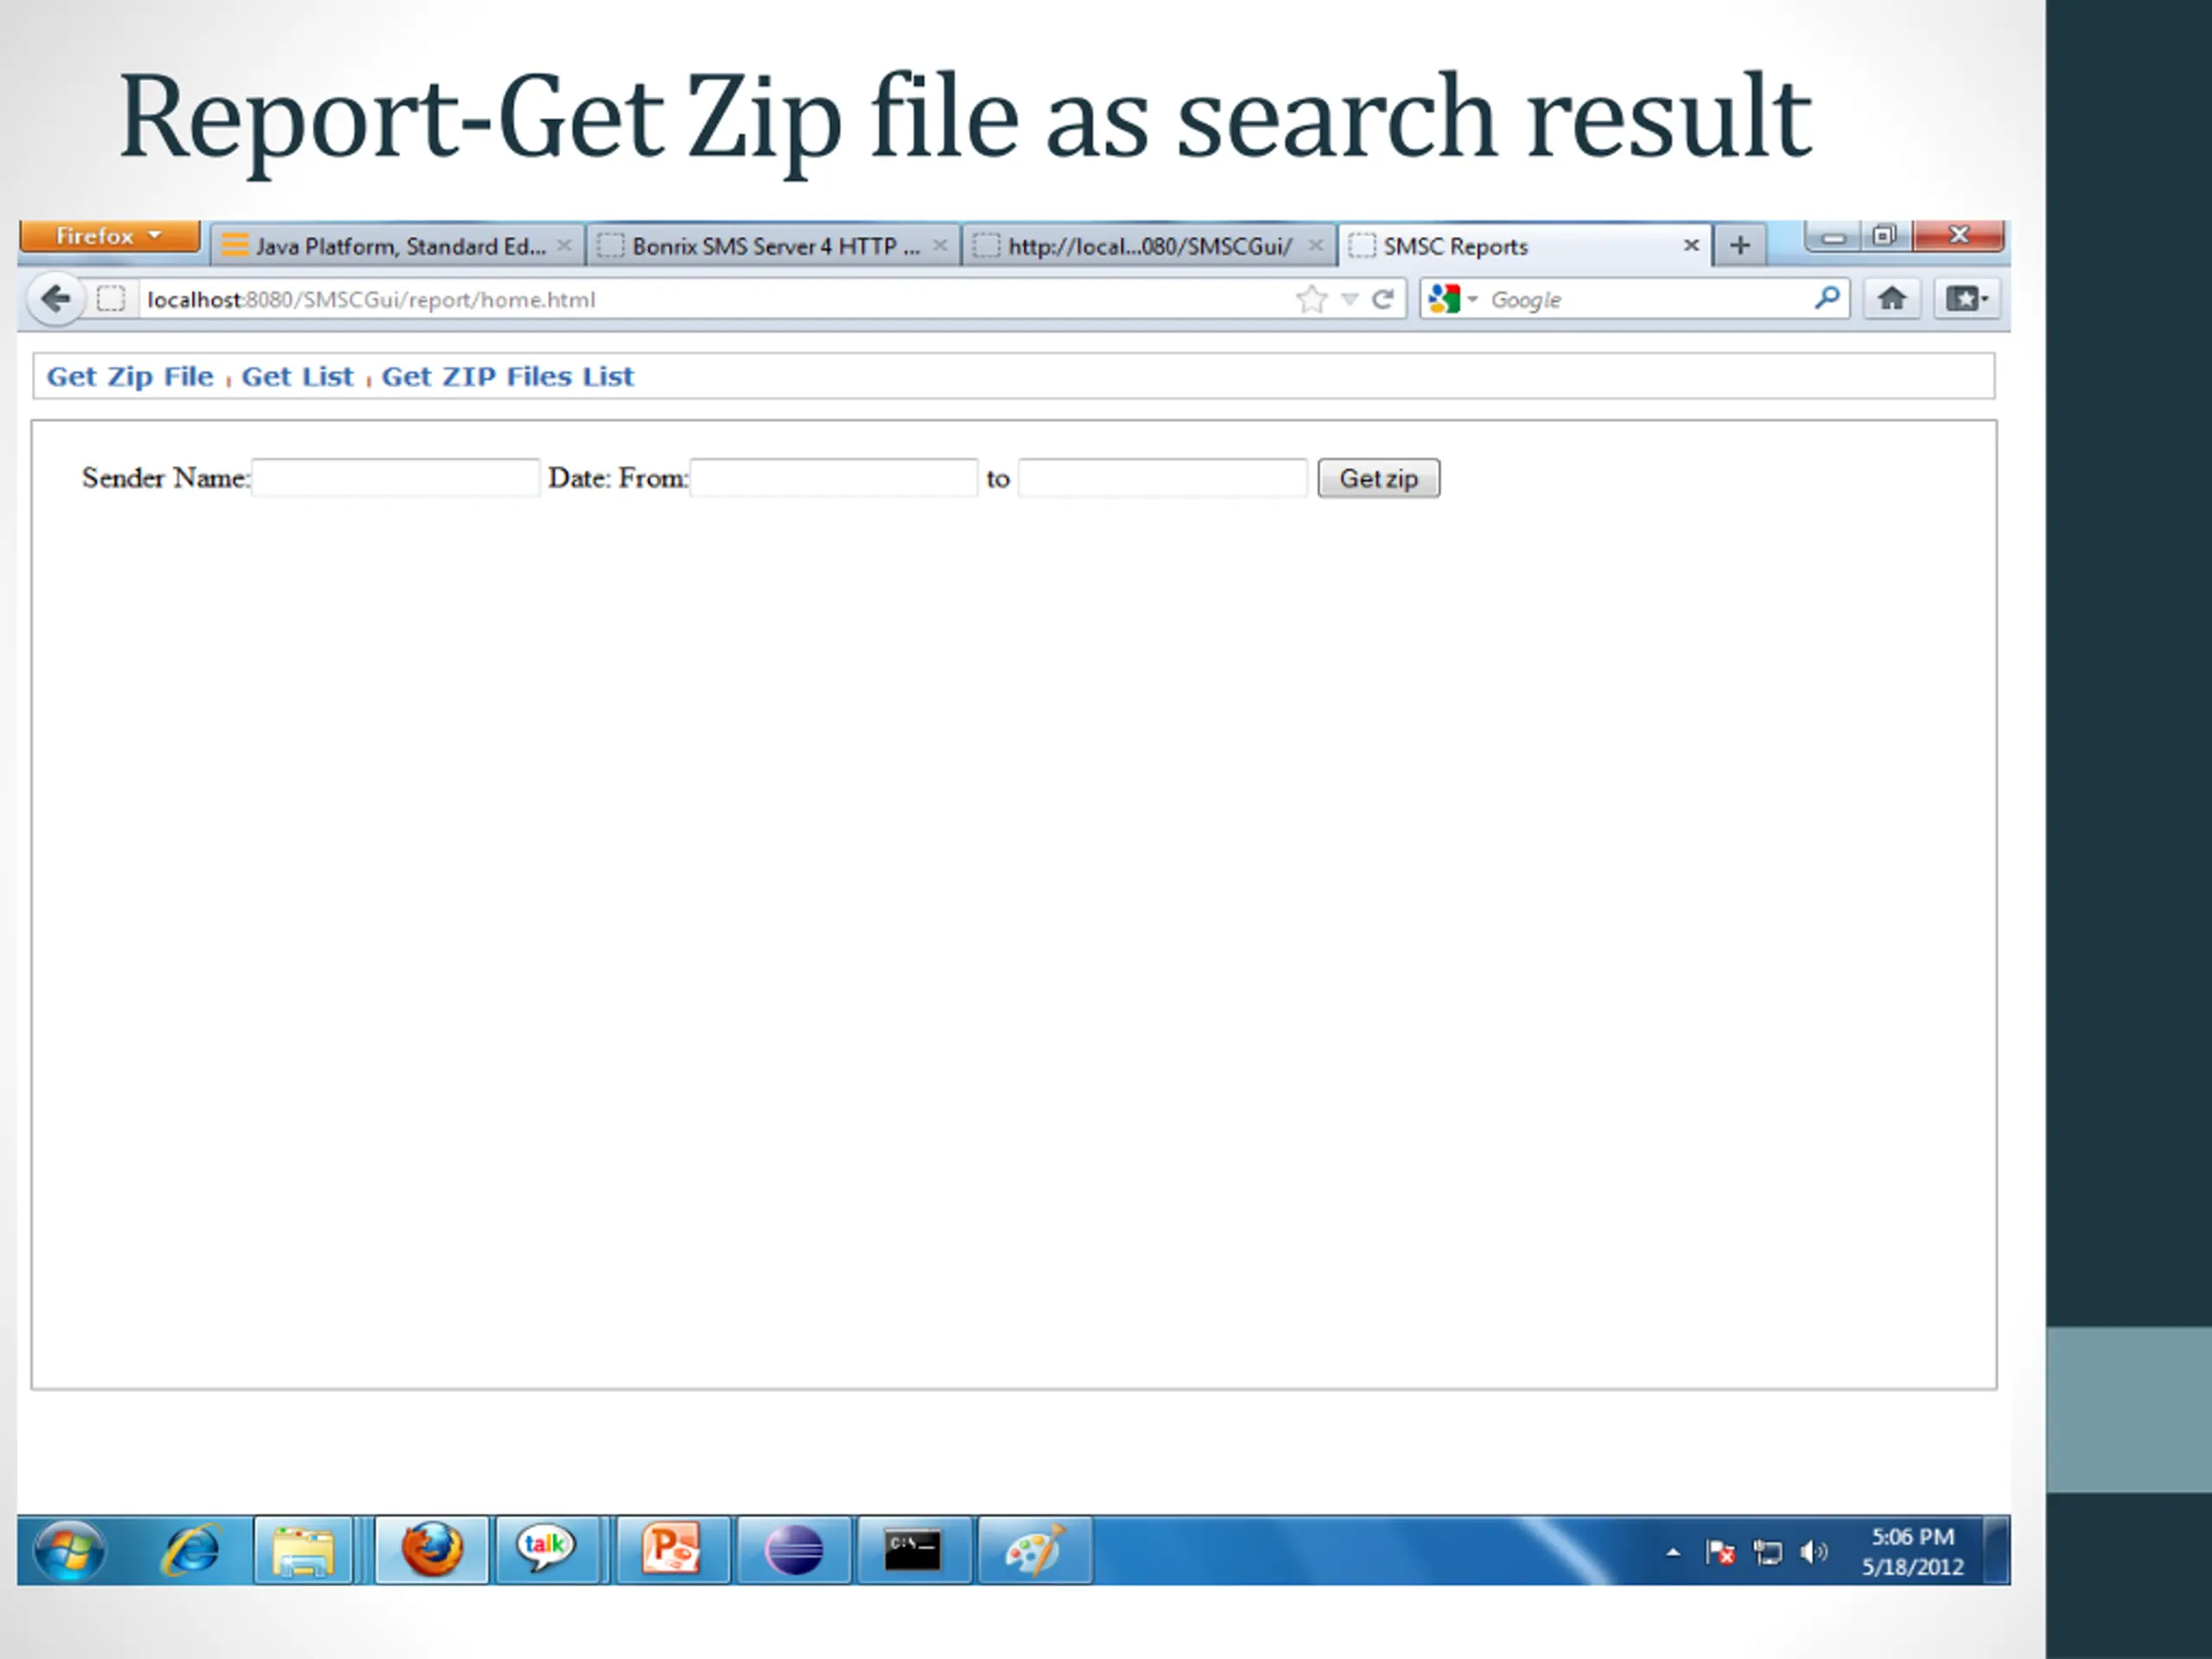
Task: Switch to the Bonrix SMS Server 4 HTTP tab
Action: pyautogui.click(x=772, y=246)
